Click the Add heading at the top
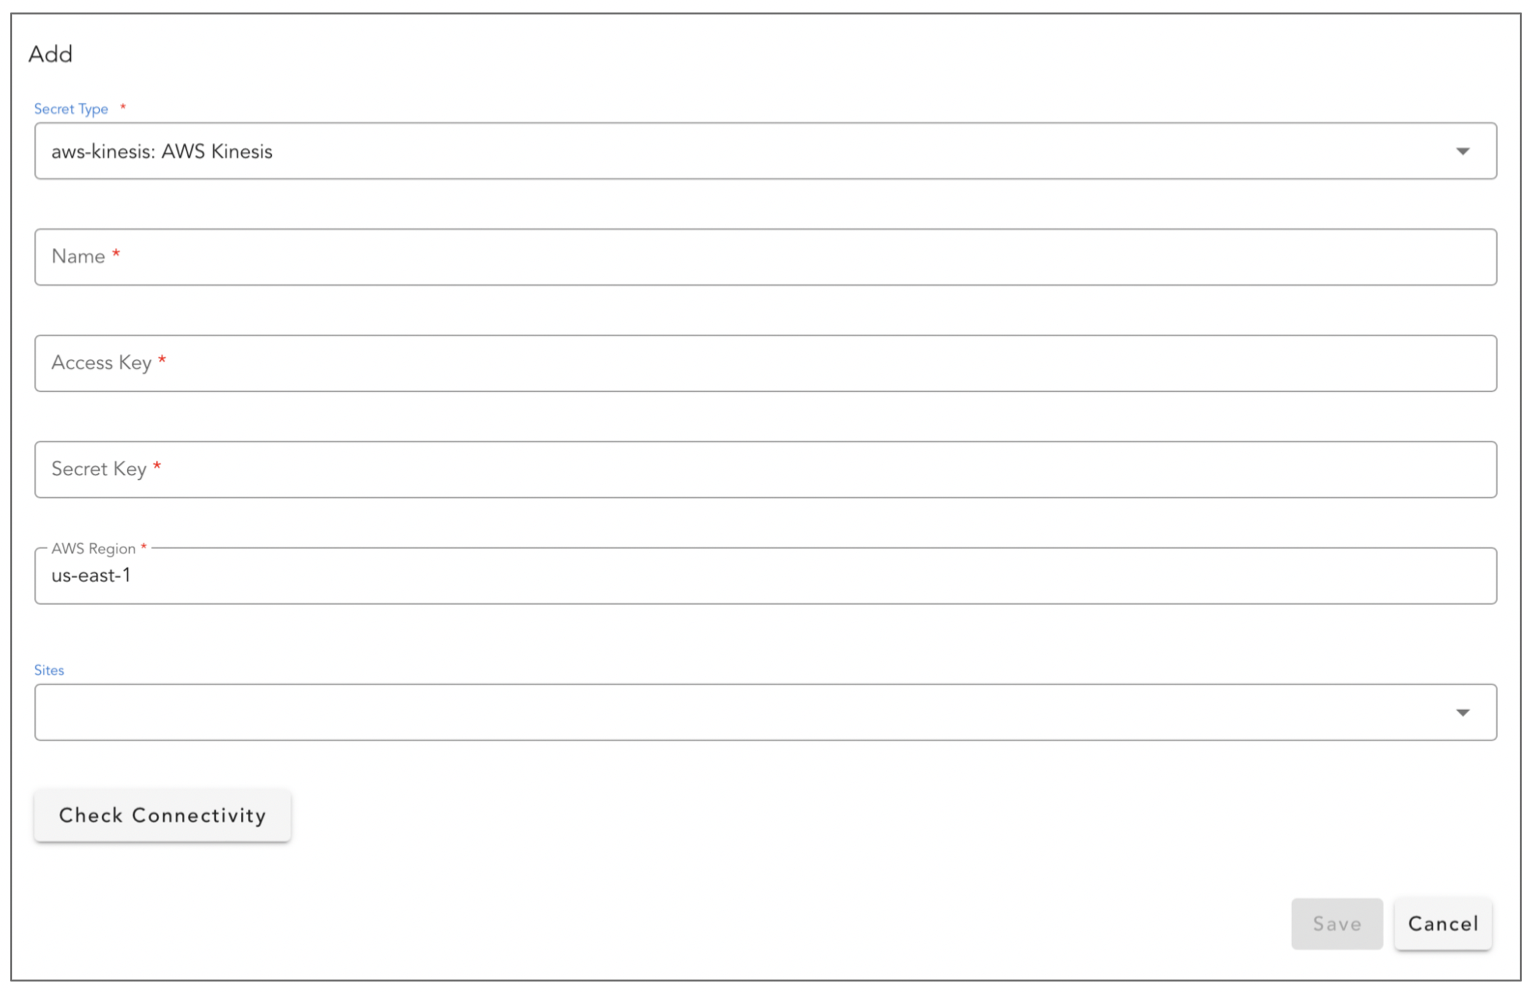 click(x=50, y=54)
